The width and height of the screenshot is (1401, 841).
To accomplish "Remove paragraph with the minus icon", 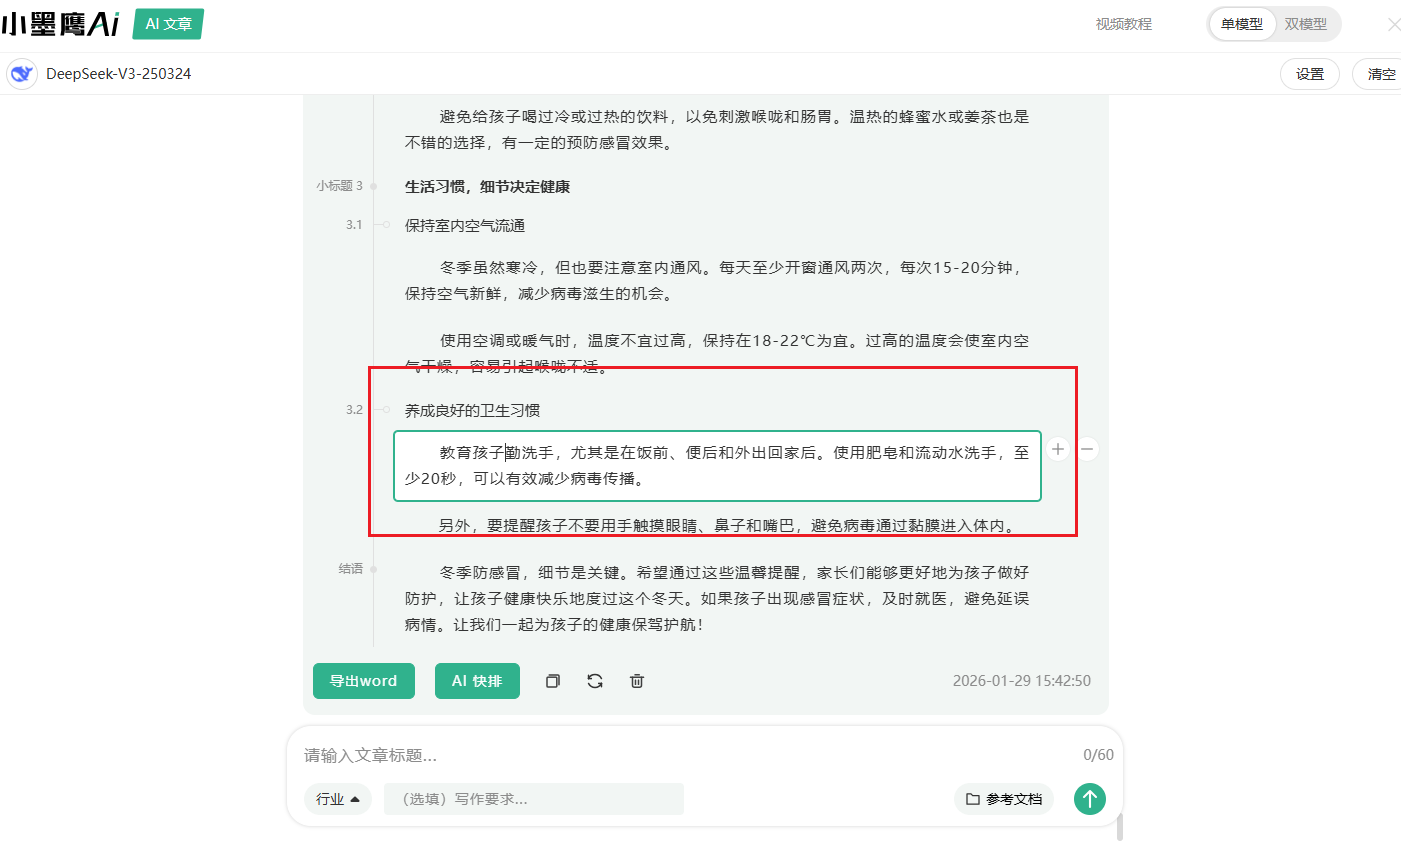I will point(1087,449).
